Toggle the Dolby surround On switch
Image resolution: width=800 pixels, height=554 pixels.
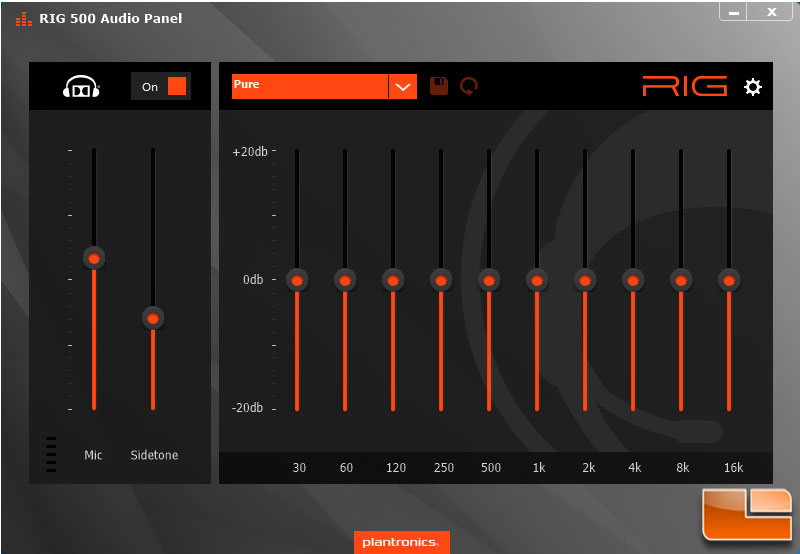[161, 86]
